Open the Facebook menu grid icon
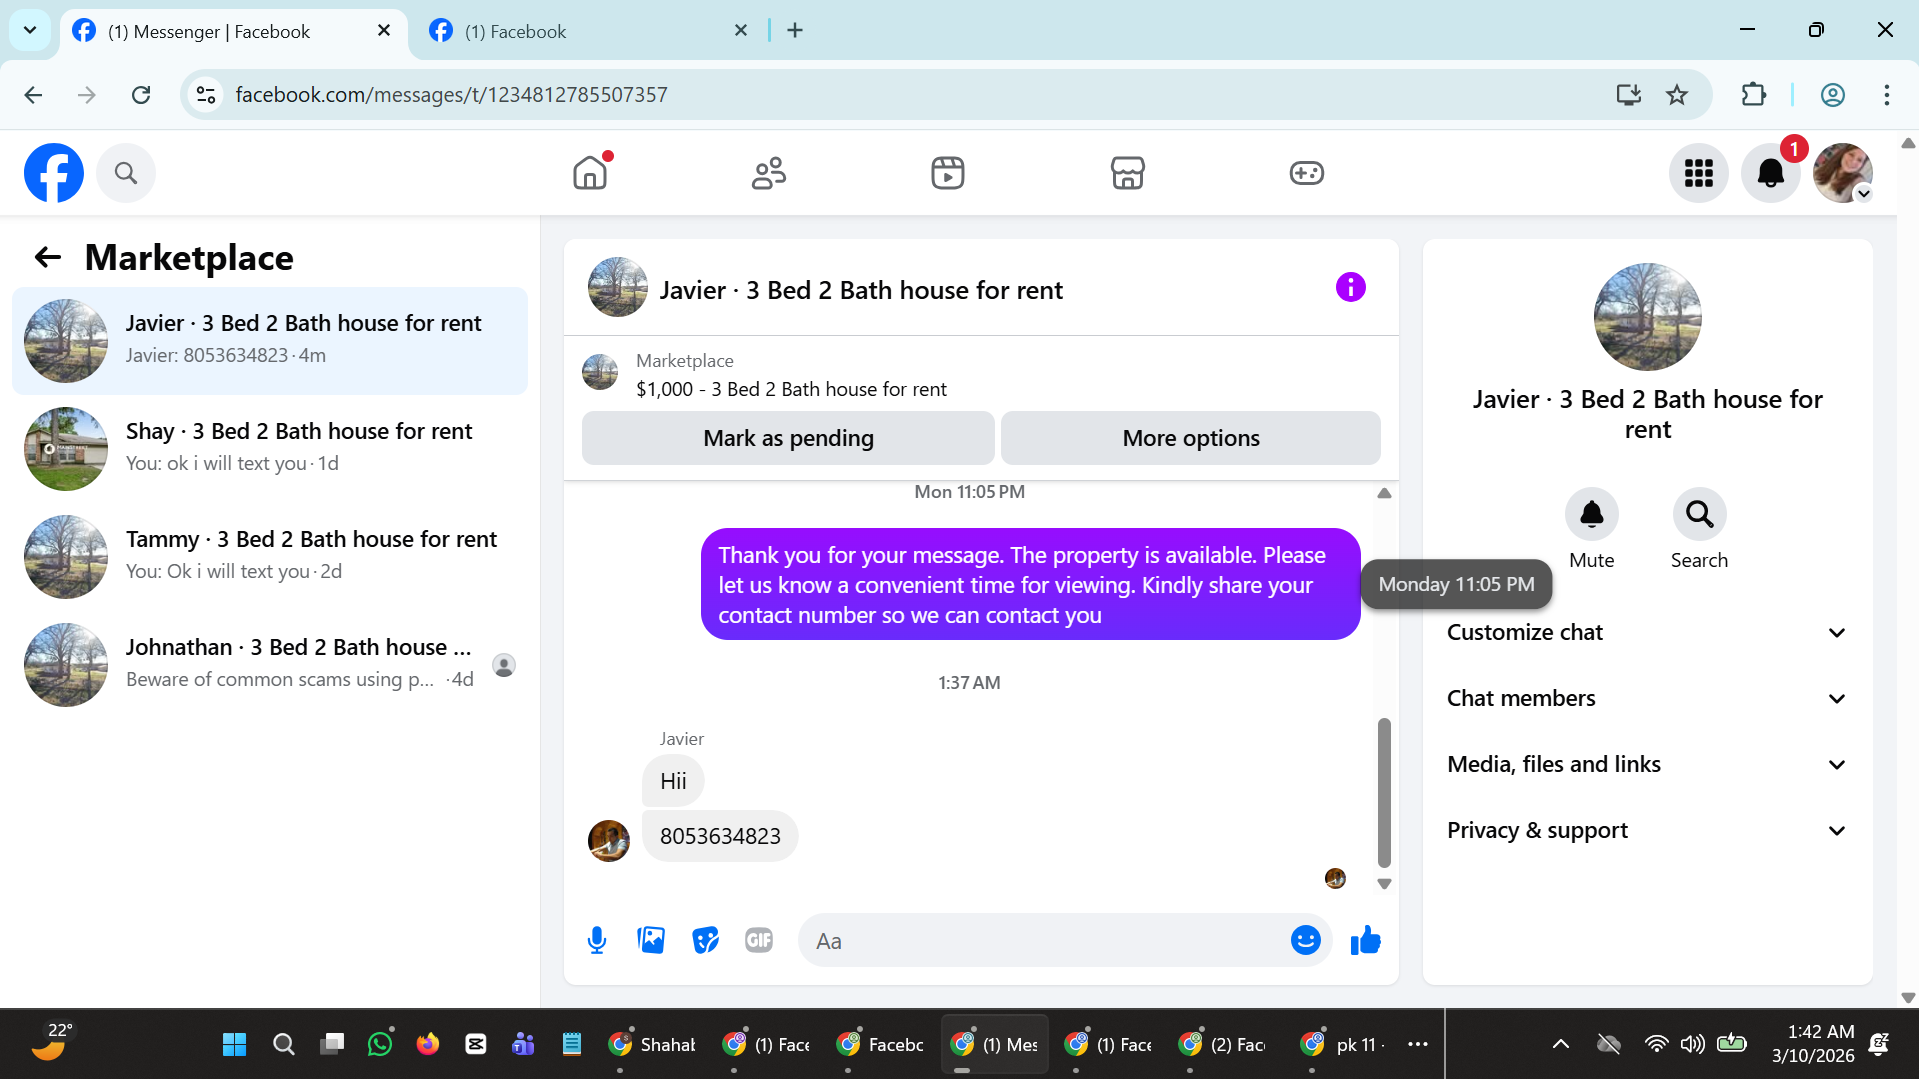 click(1698, 173)
